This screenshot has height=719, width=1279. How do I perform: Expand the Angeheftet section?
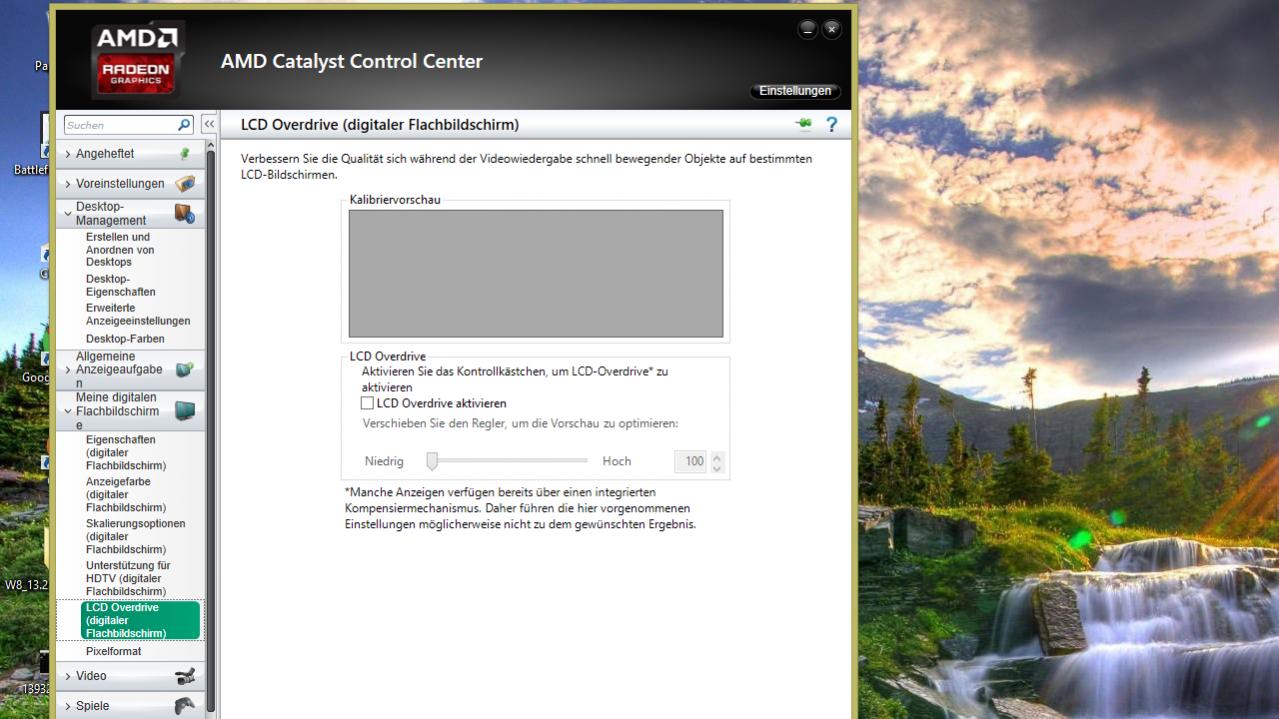click(68, 154)
